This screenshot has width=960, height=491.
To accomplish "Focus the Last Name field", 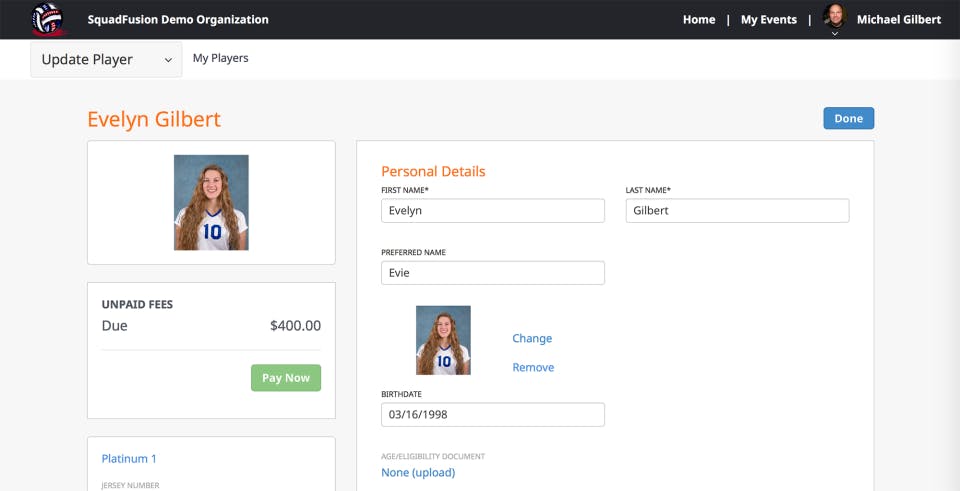I will point(737,211).
